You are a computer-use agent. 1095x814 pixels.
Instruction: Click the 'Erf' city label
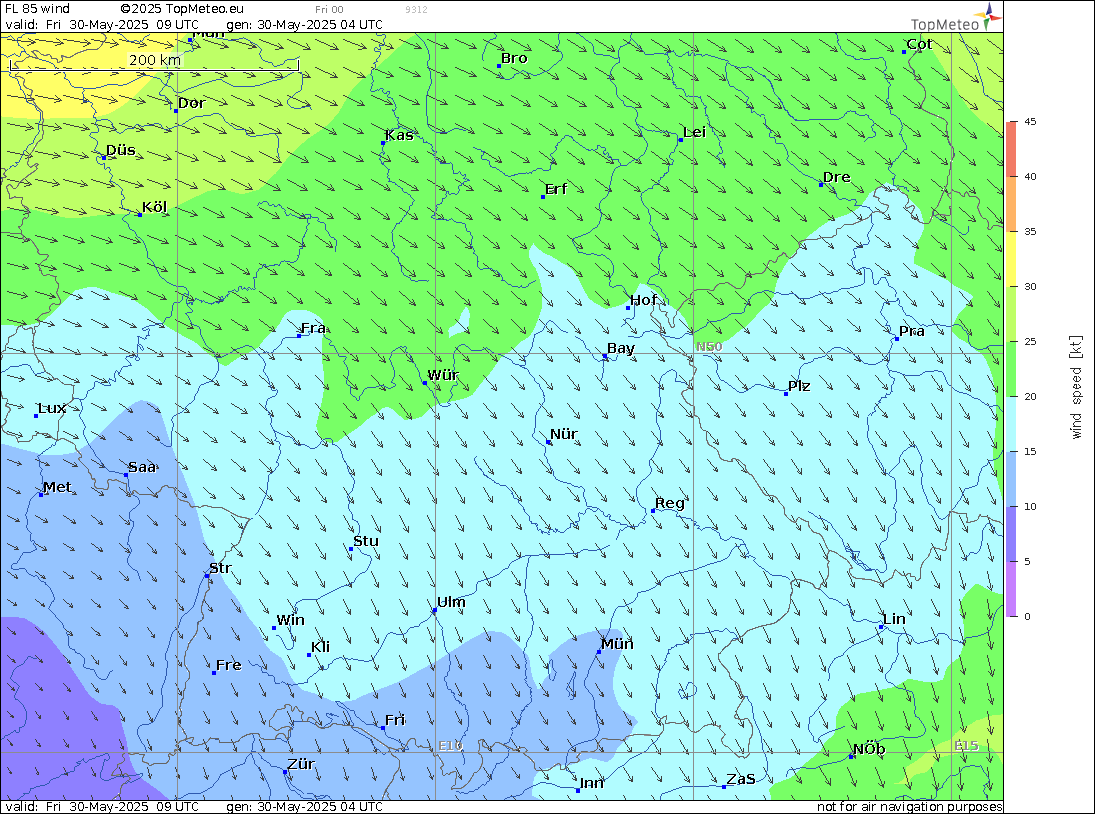[556, 189]
